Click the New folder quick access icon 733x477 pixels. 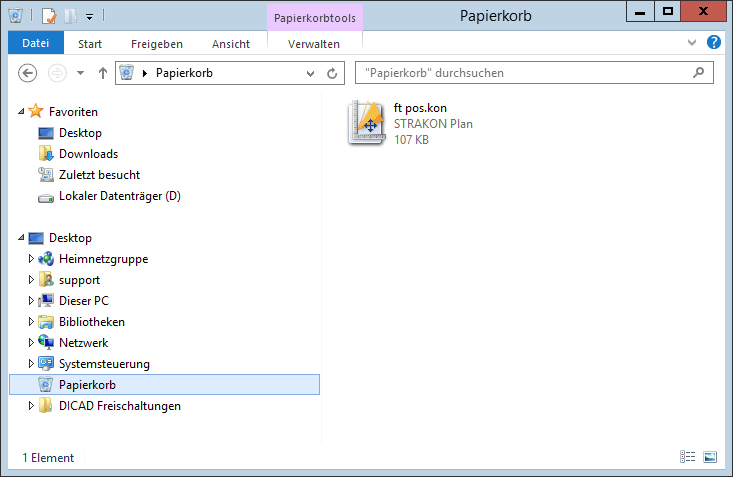[x=71, y=16]
